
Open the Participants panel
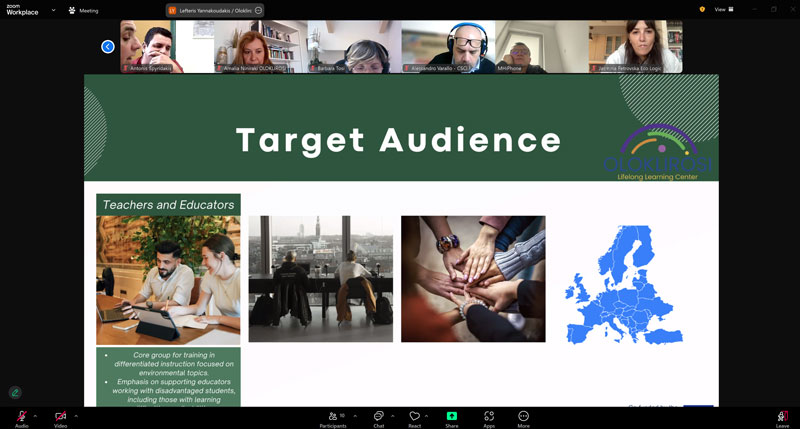coord(333,416)
